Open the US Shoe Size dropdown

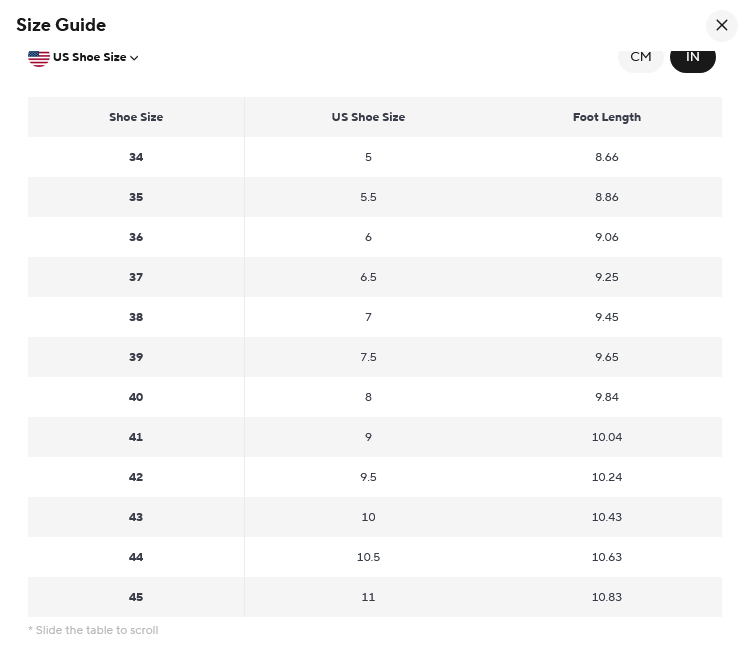(83, 57)
